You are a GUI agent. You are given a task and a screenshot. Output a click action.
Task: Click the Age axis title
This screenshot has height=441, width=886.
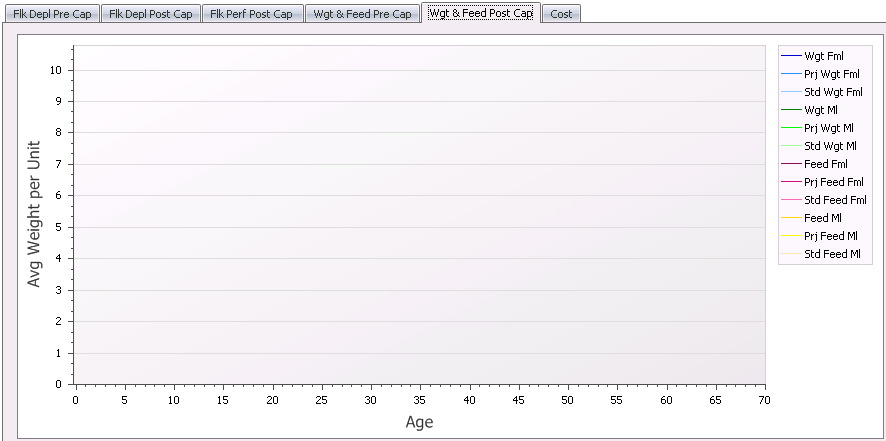coord(419,422)
